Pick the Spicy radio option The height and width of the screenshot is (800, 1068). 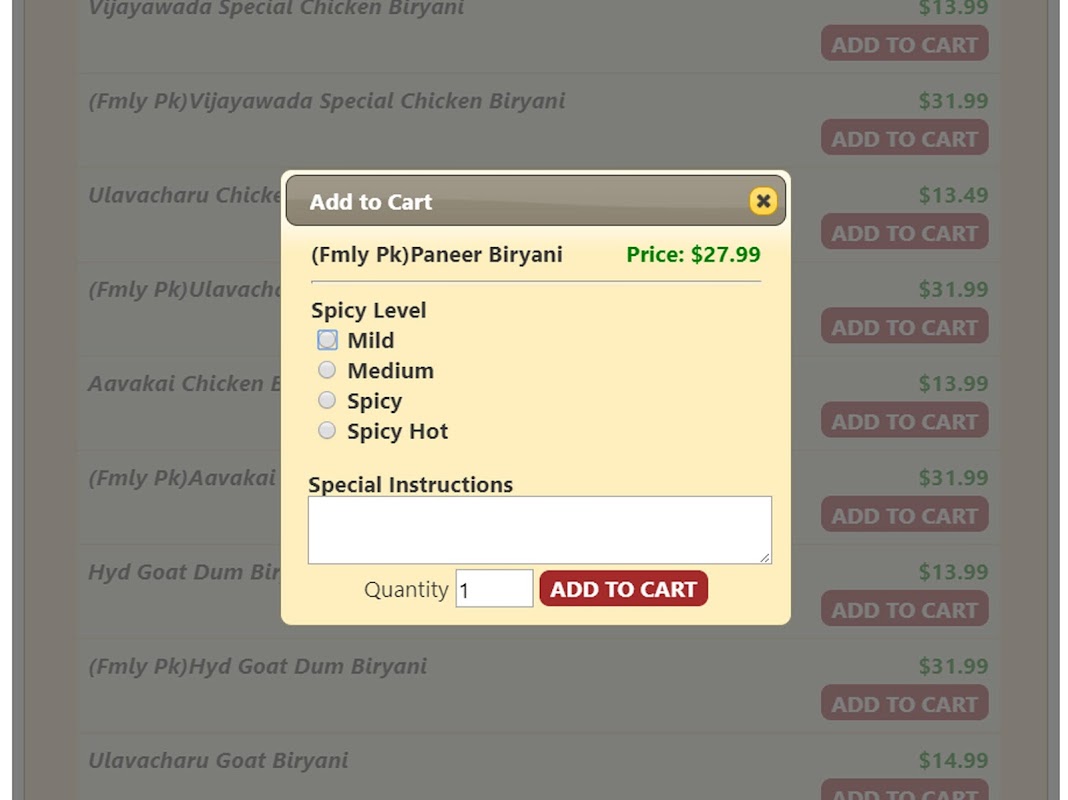click(327, 401)
